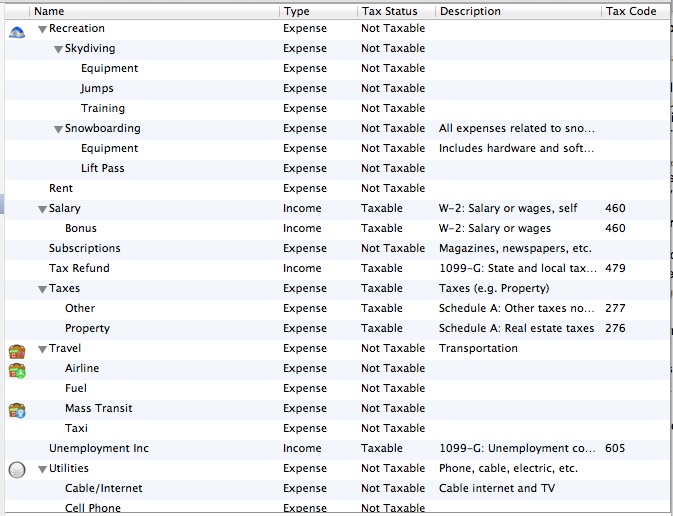Collapse the Salary category triangle

42,209
